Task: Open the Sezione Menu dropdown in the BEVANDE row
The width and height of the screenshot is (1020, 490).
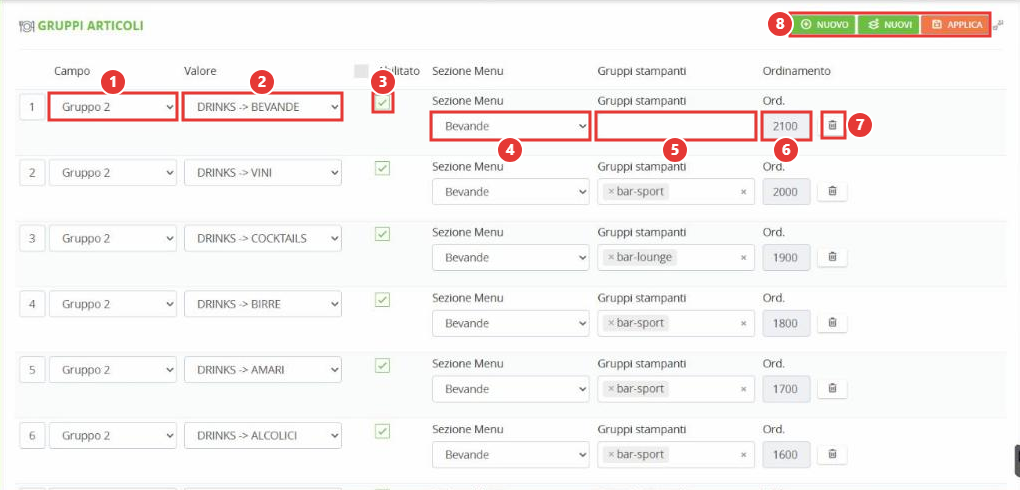Action: [x=511, y=126]
